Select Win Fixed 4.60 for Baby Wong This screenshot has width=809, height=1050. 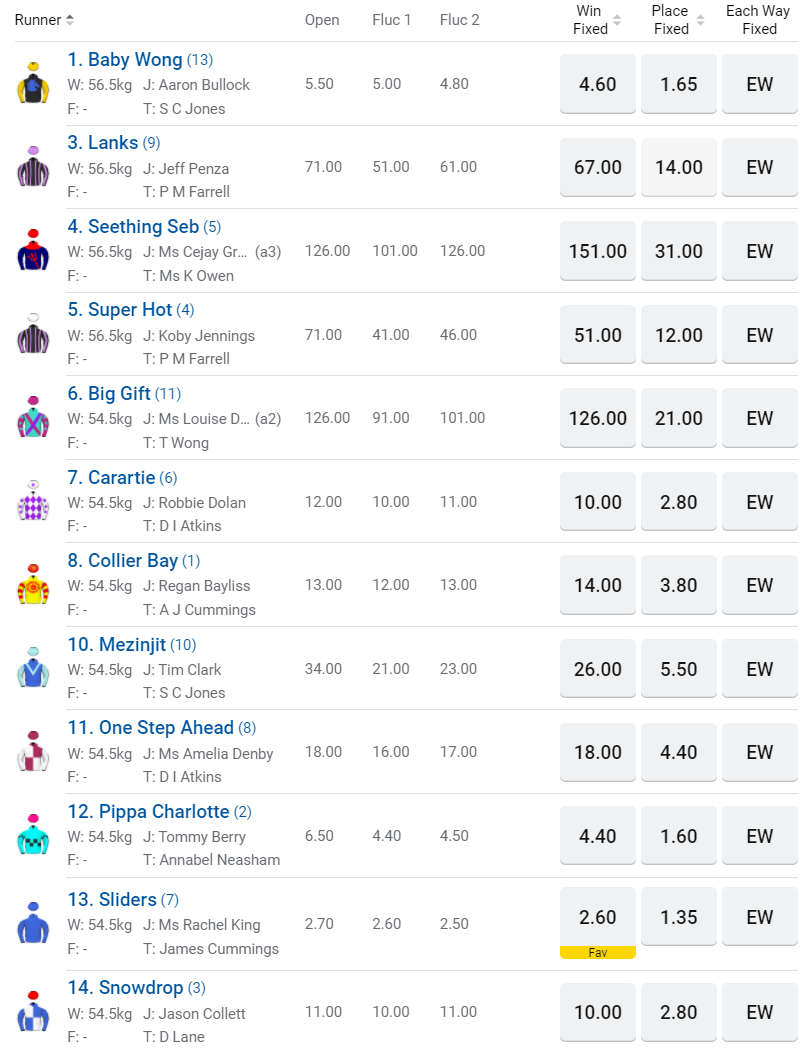click(x=598, y=84)
